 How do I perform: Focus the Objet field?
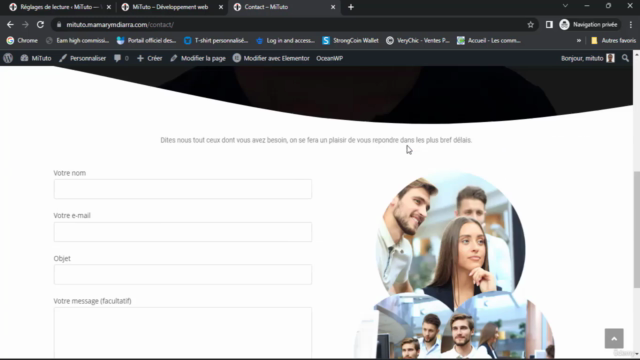tap(183, 274)
